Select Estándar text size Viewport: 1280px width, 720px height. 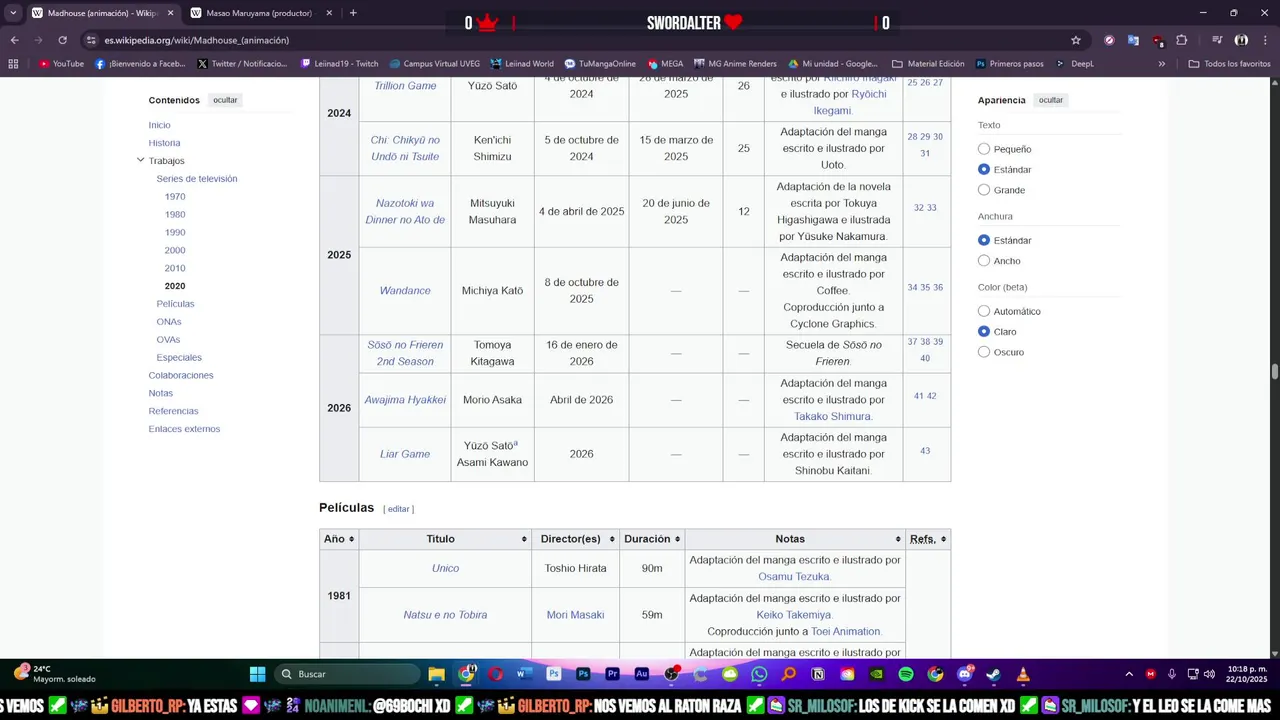tap(984, 169)
